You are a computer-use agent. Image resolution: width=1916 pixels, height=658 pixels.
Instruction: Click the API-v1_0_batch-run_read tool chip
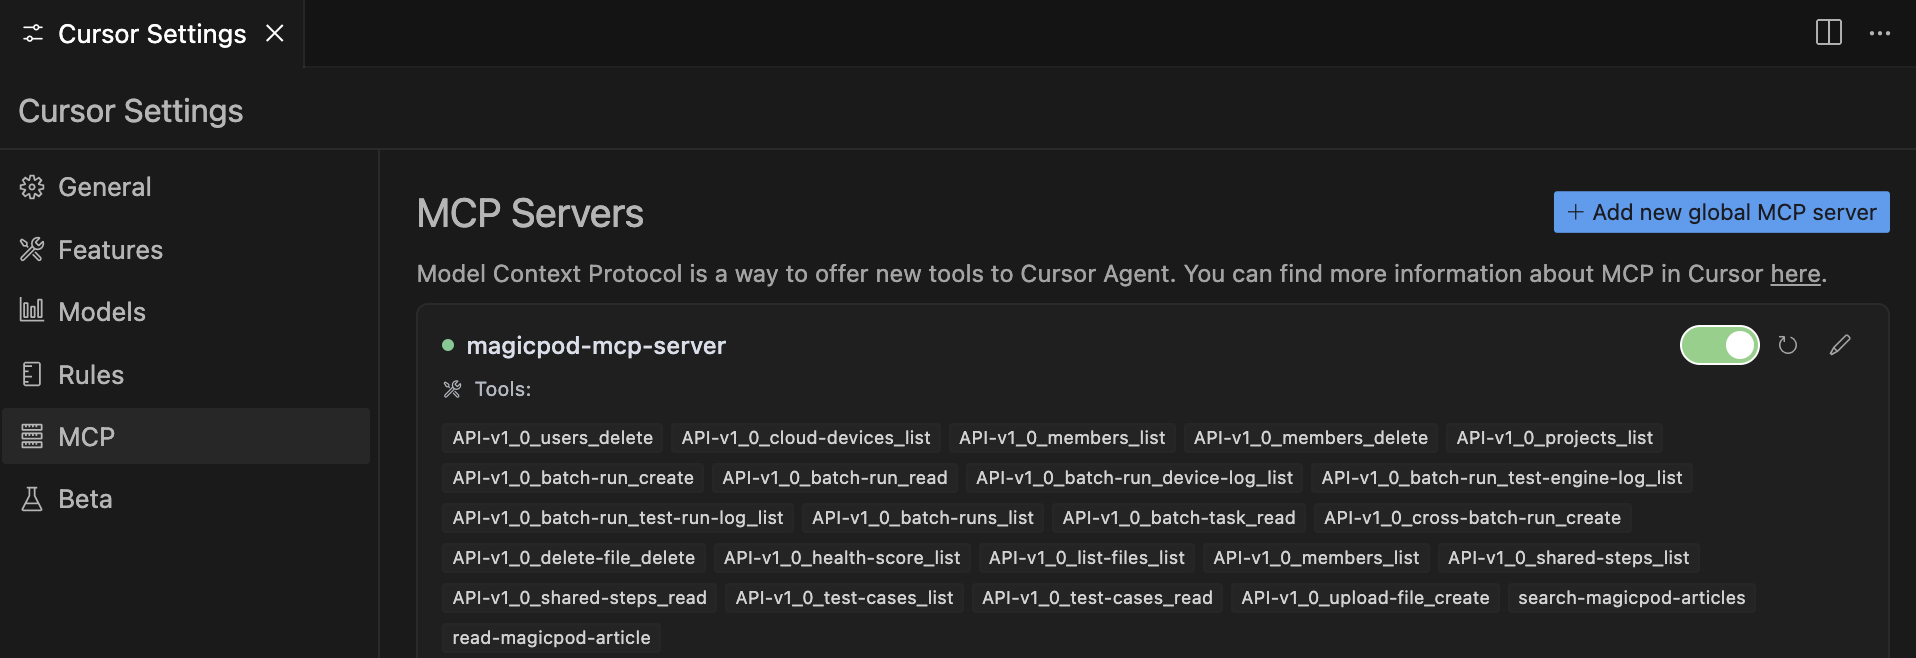point(835,478)
